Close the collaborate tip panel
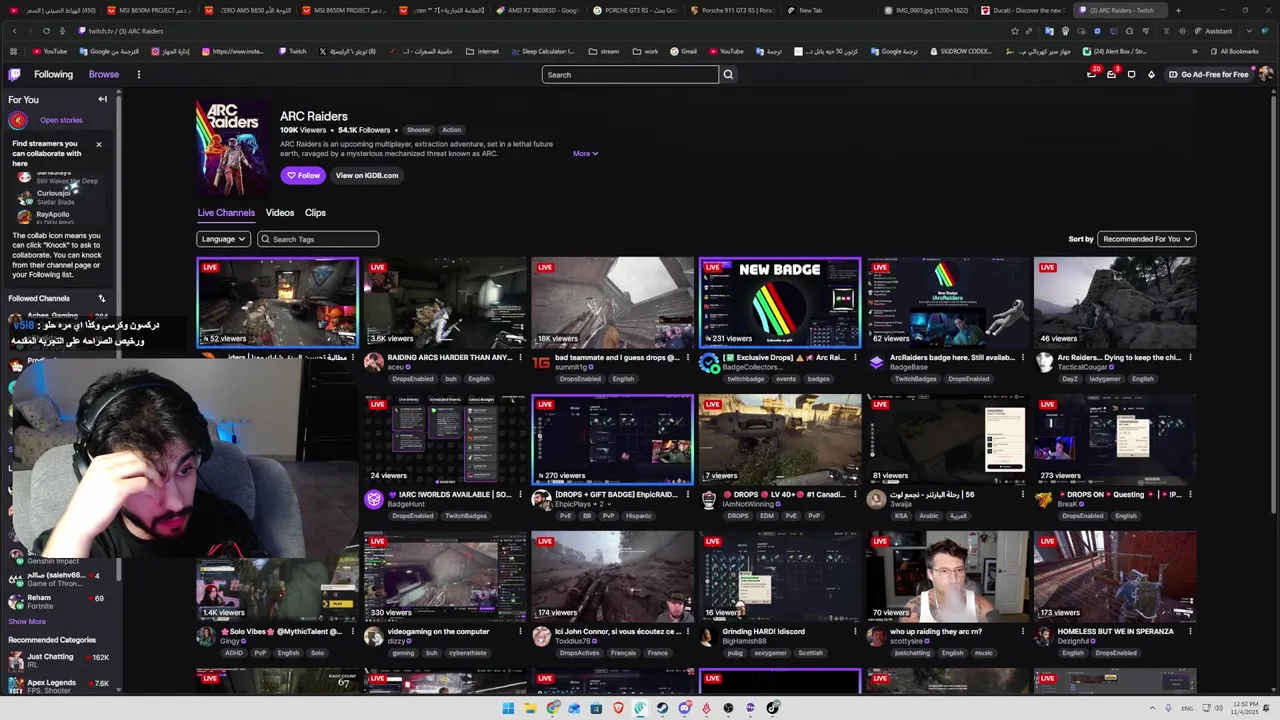Screen dimensions: 1280x720 click(98, 144)
